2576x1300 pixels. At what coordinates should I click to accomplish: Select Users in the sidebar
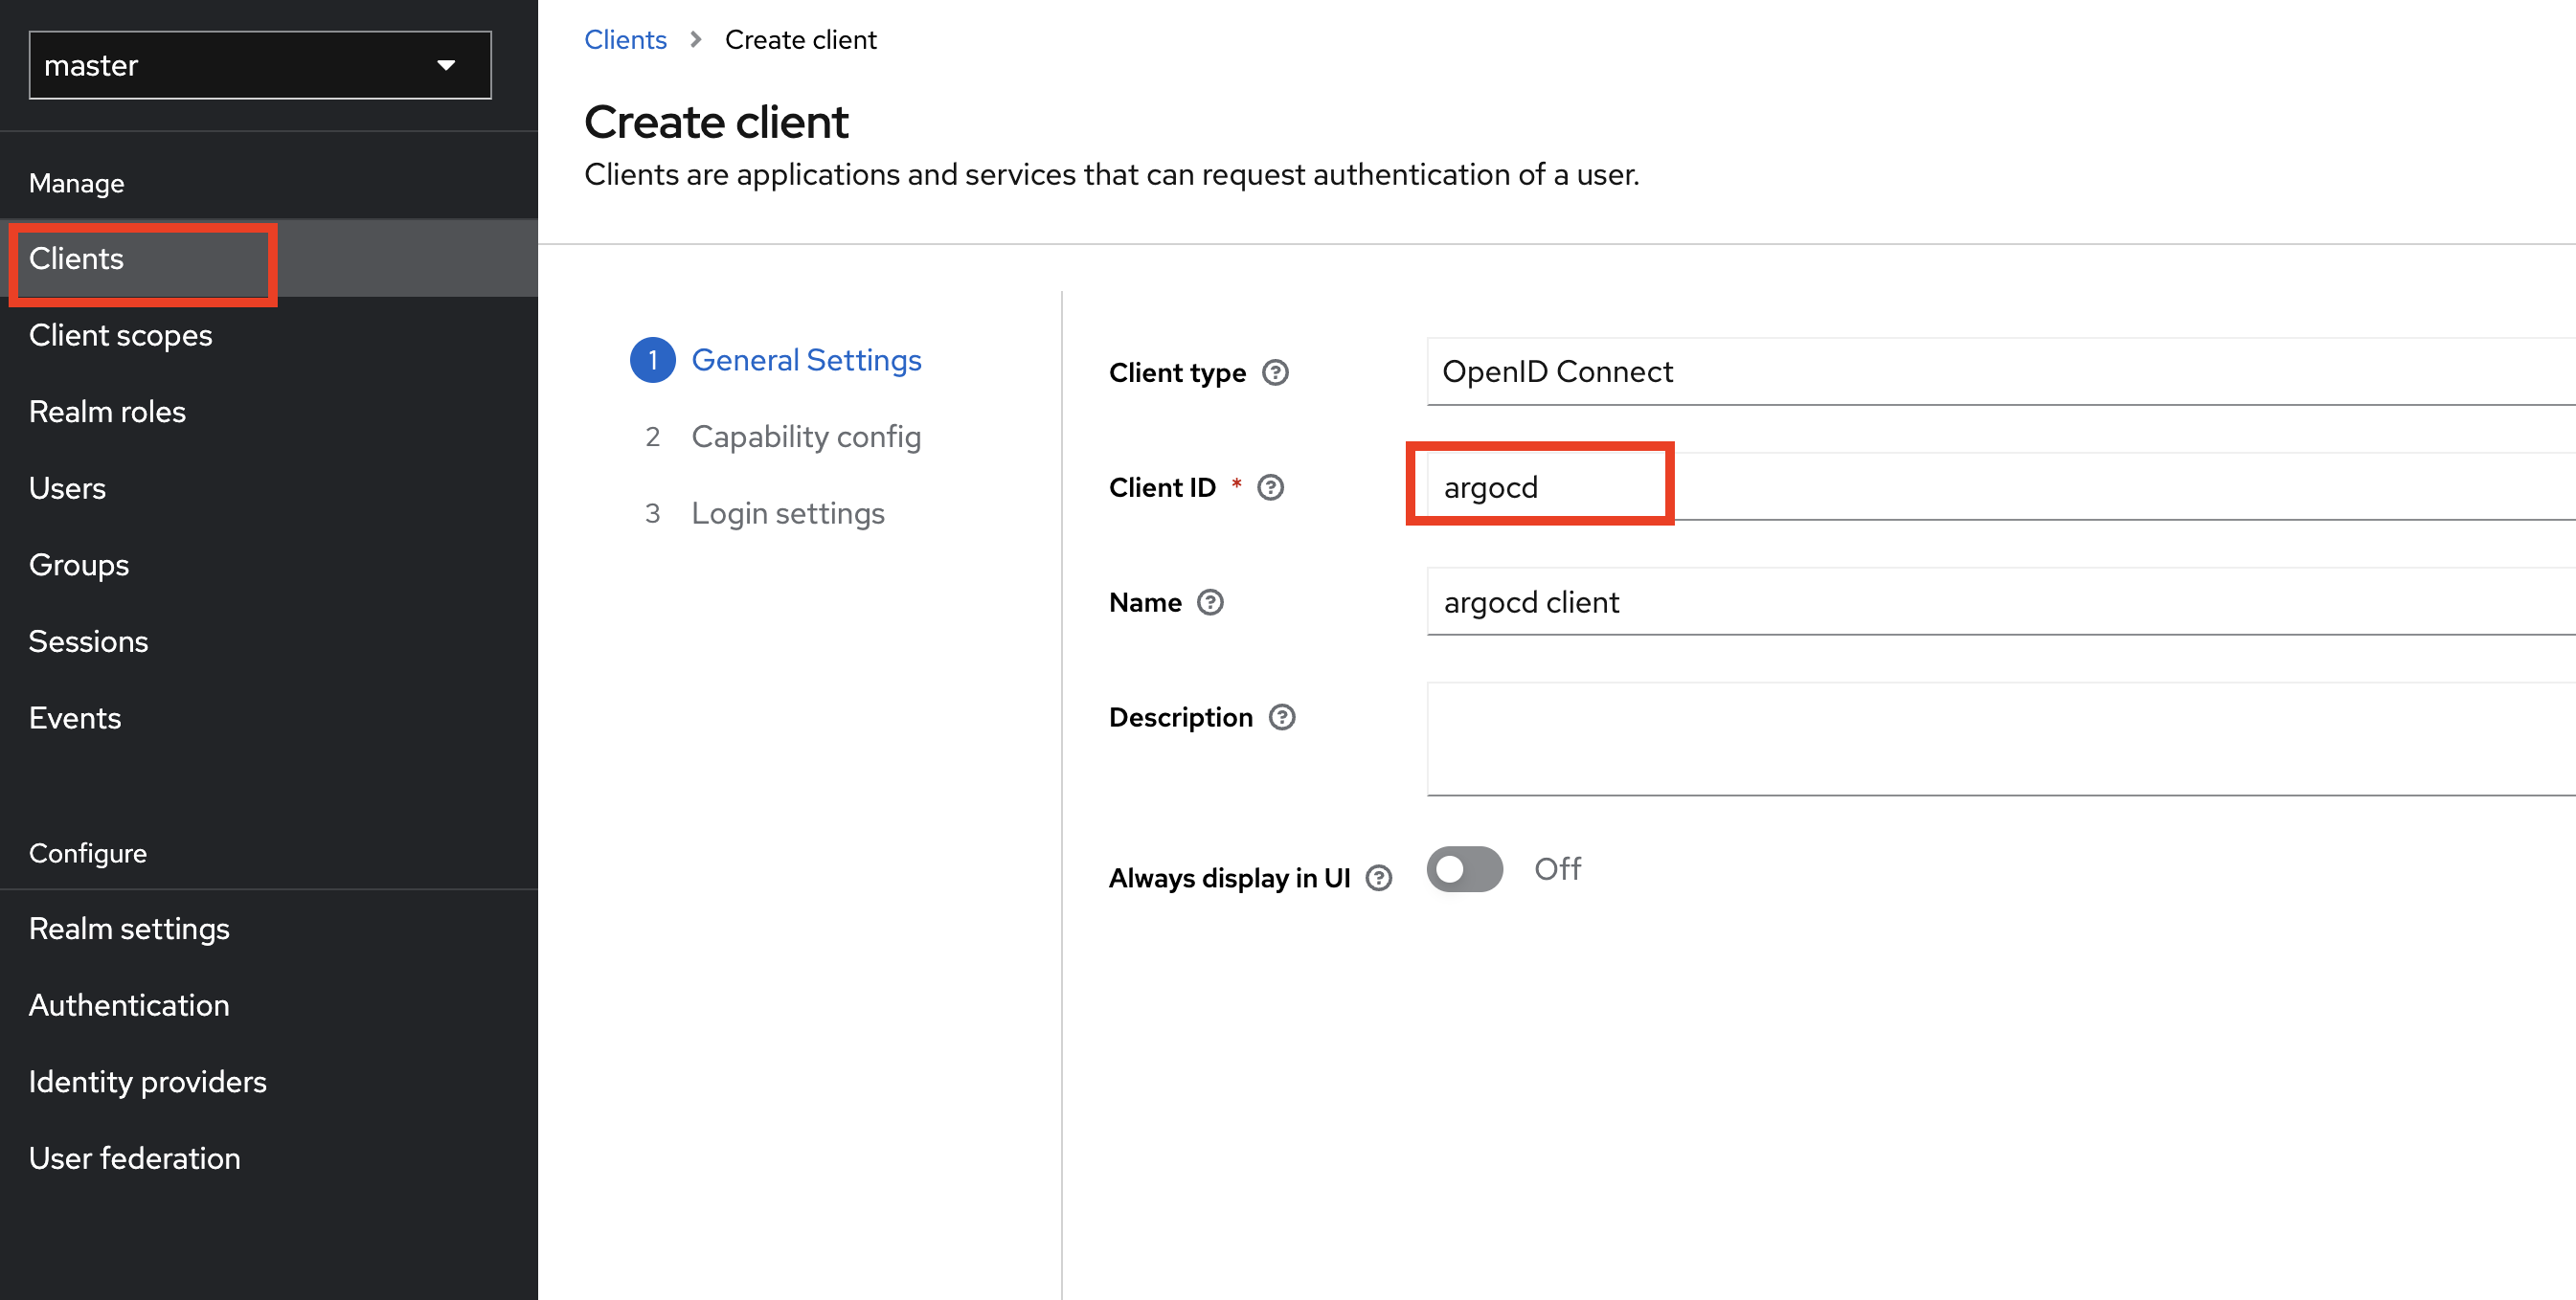point(67,488)
